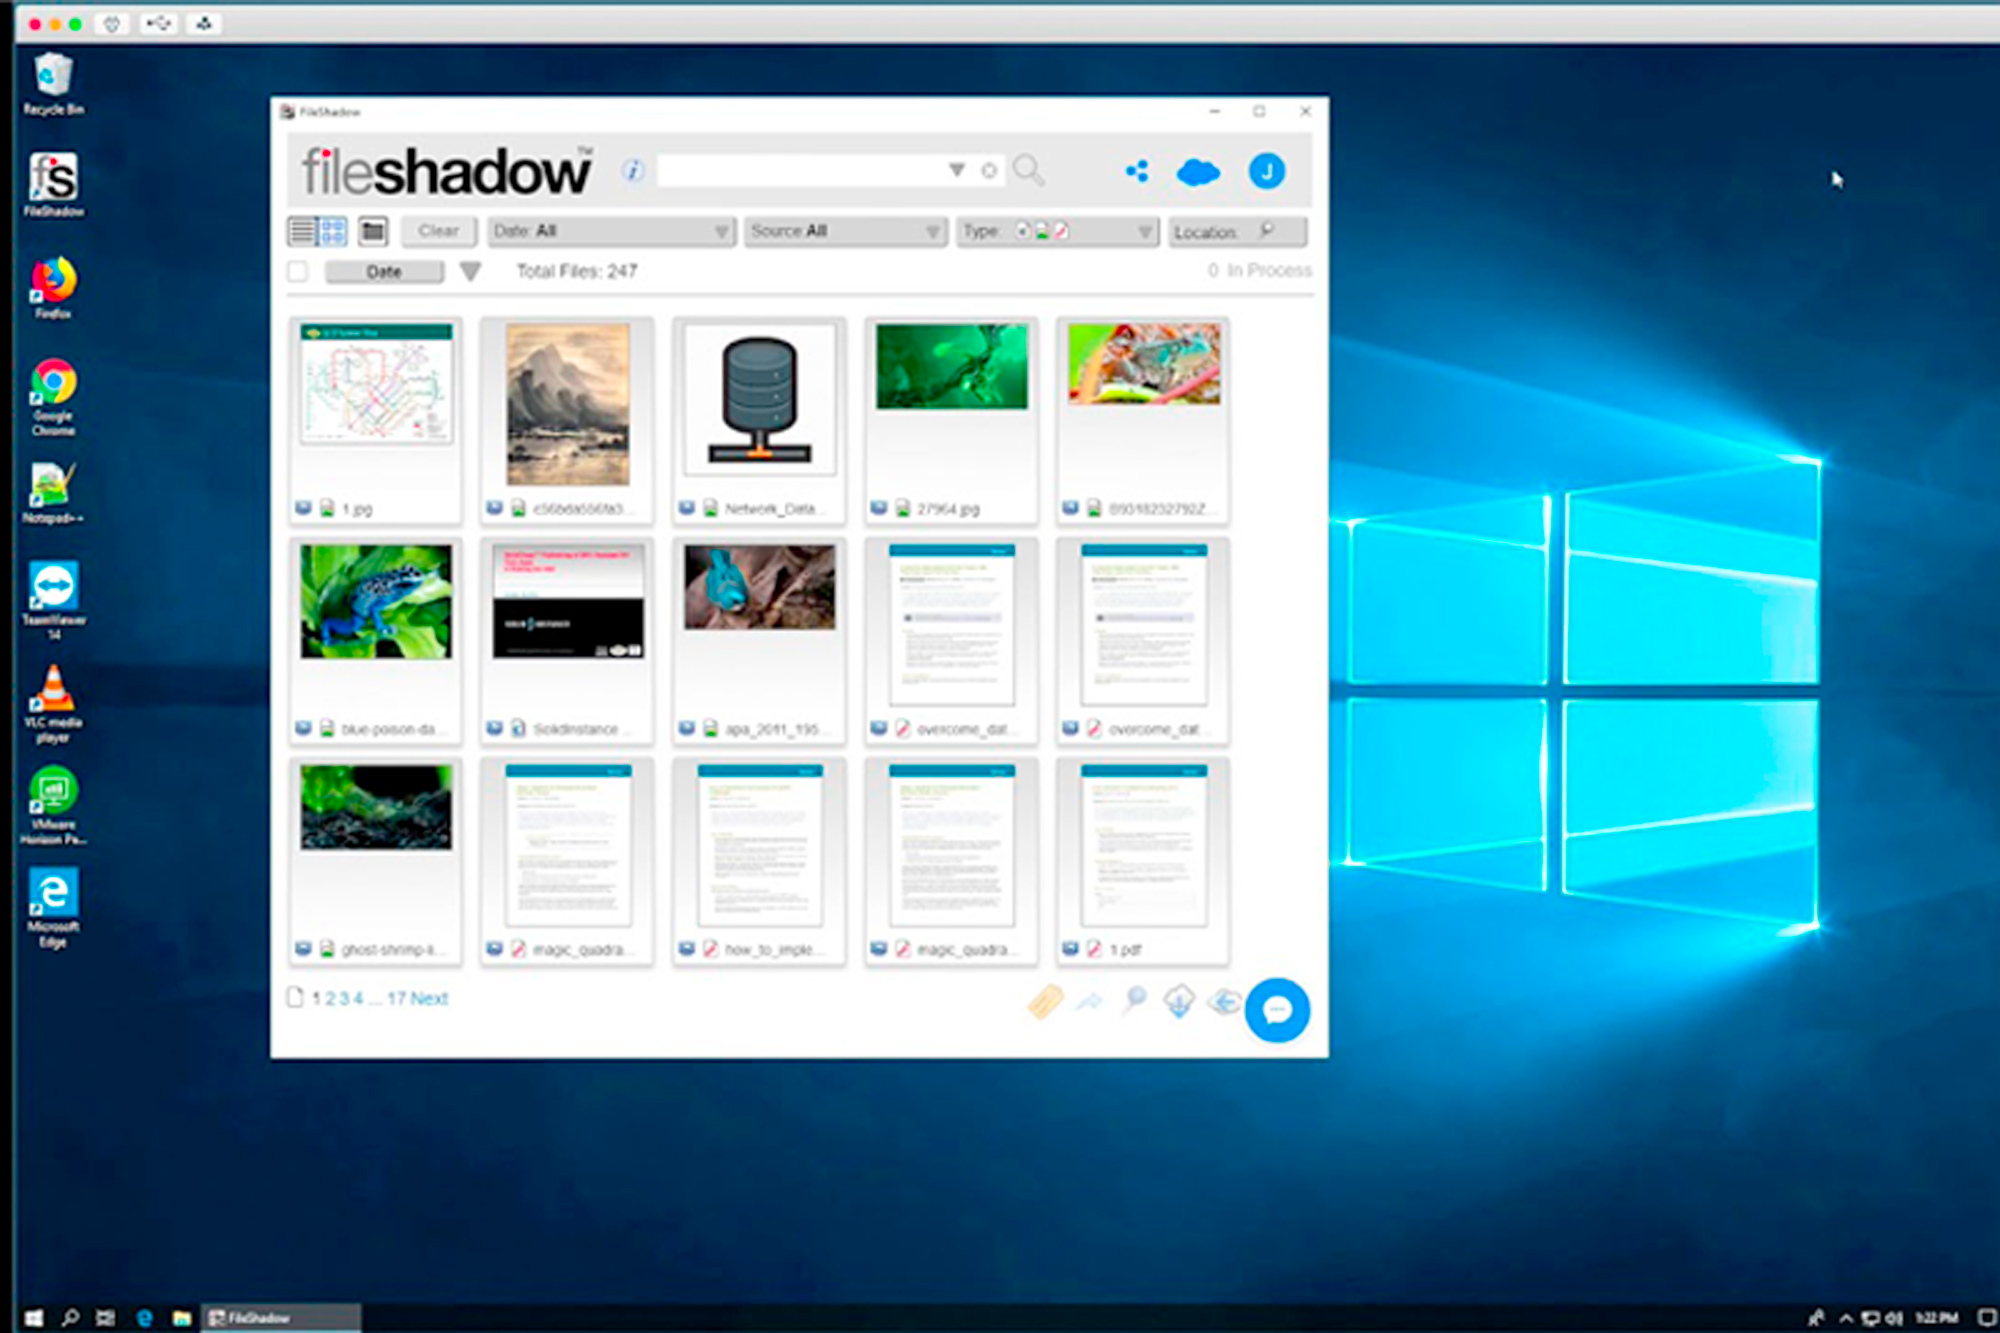This screenshot has height=1333, width=2000.
Task: Open the Date: All dropdown
Action: pos(610,231)
